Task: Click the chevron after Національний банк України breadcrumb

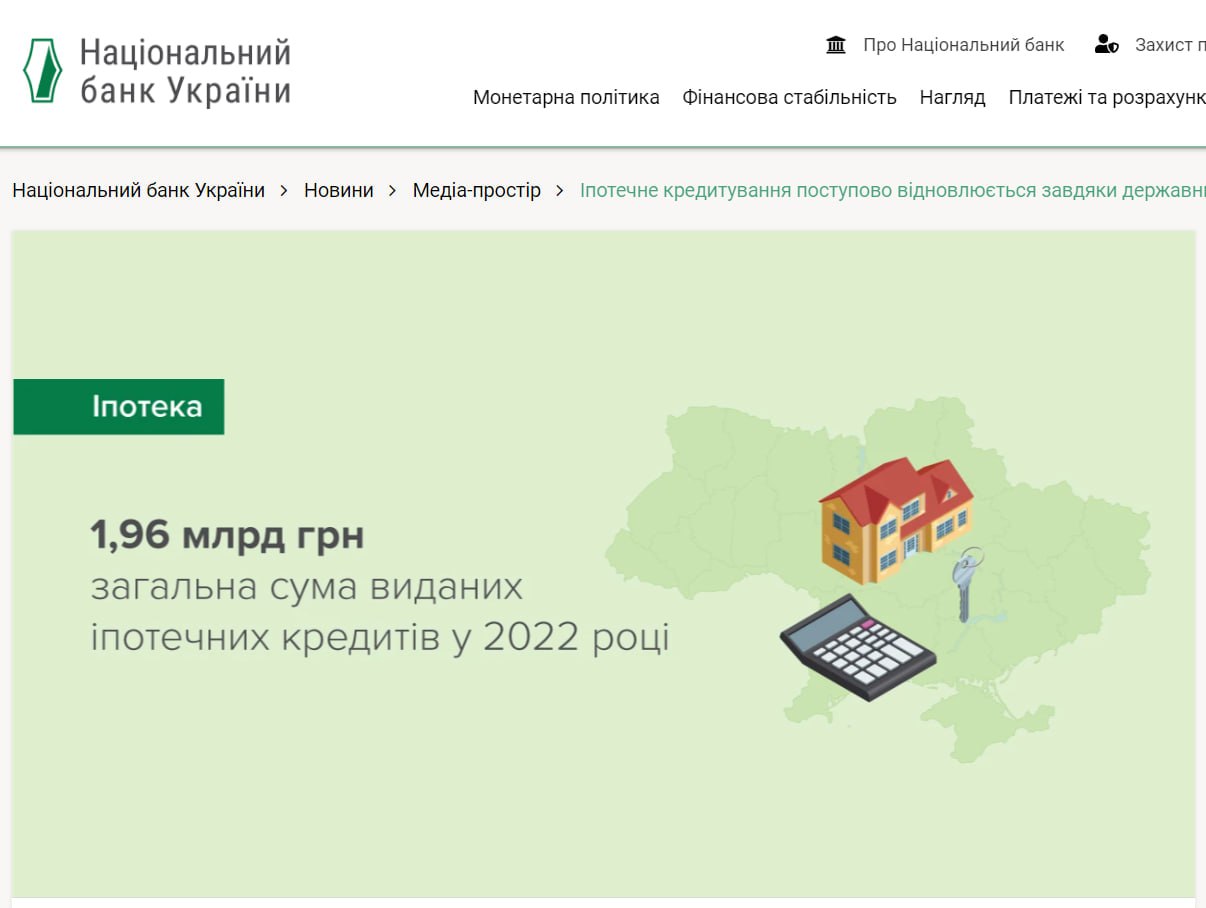Action: 285,190
